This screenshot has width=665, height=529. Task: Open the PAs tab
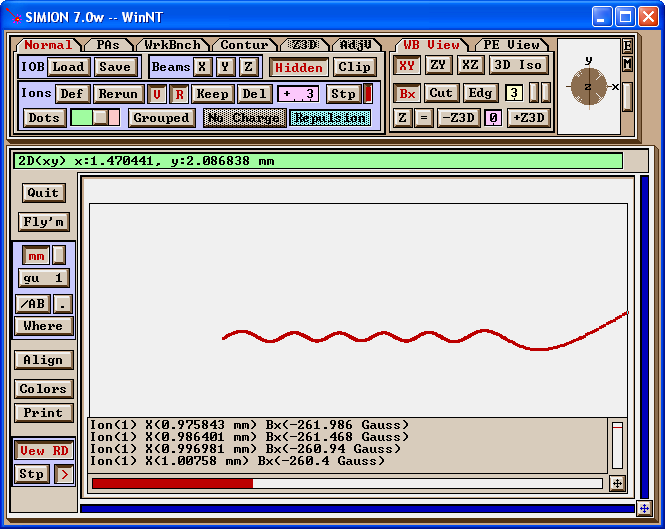[x=108, y=45]
